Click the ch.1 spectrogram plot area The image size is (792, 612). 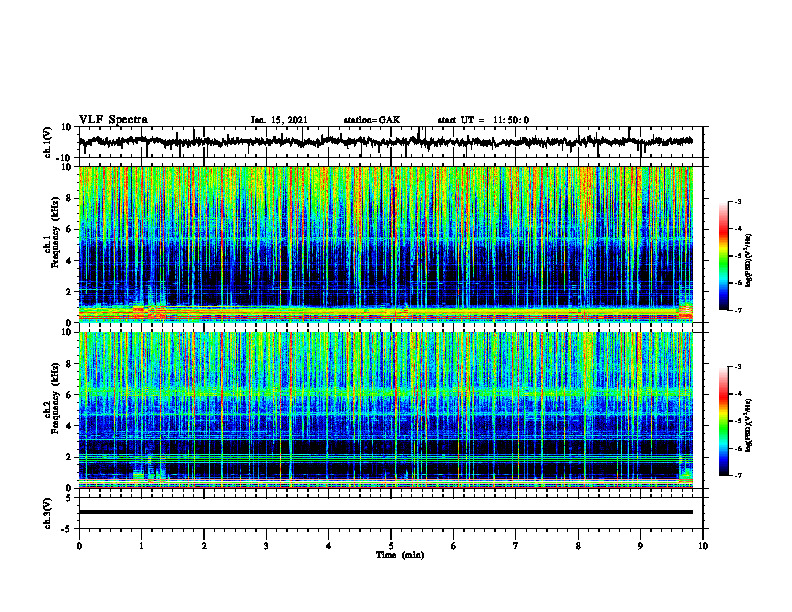[386, 244]
